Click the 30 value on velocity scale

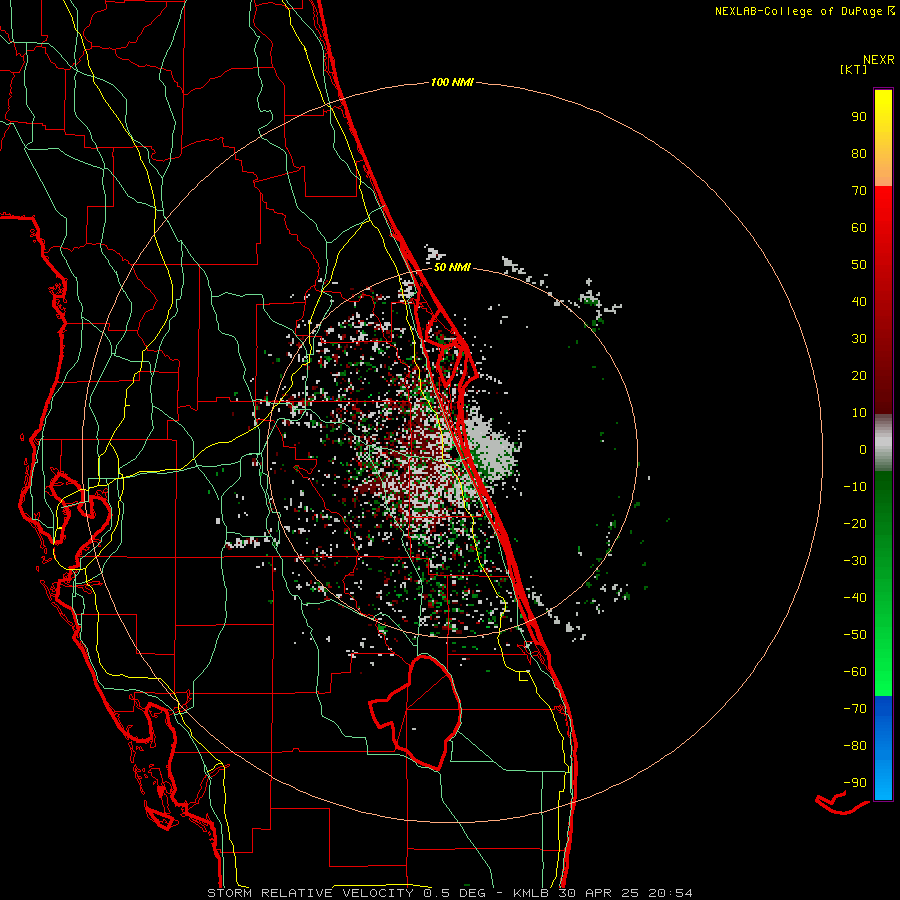pos(859,339)
